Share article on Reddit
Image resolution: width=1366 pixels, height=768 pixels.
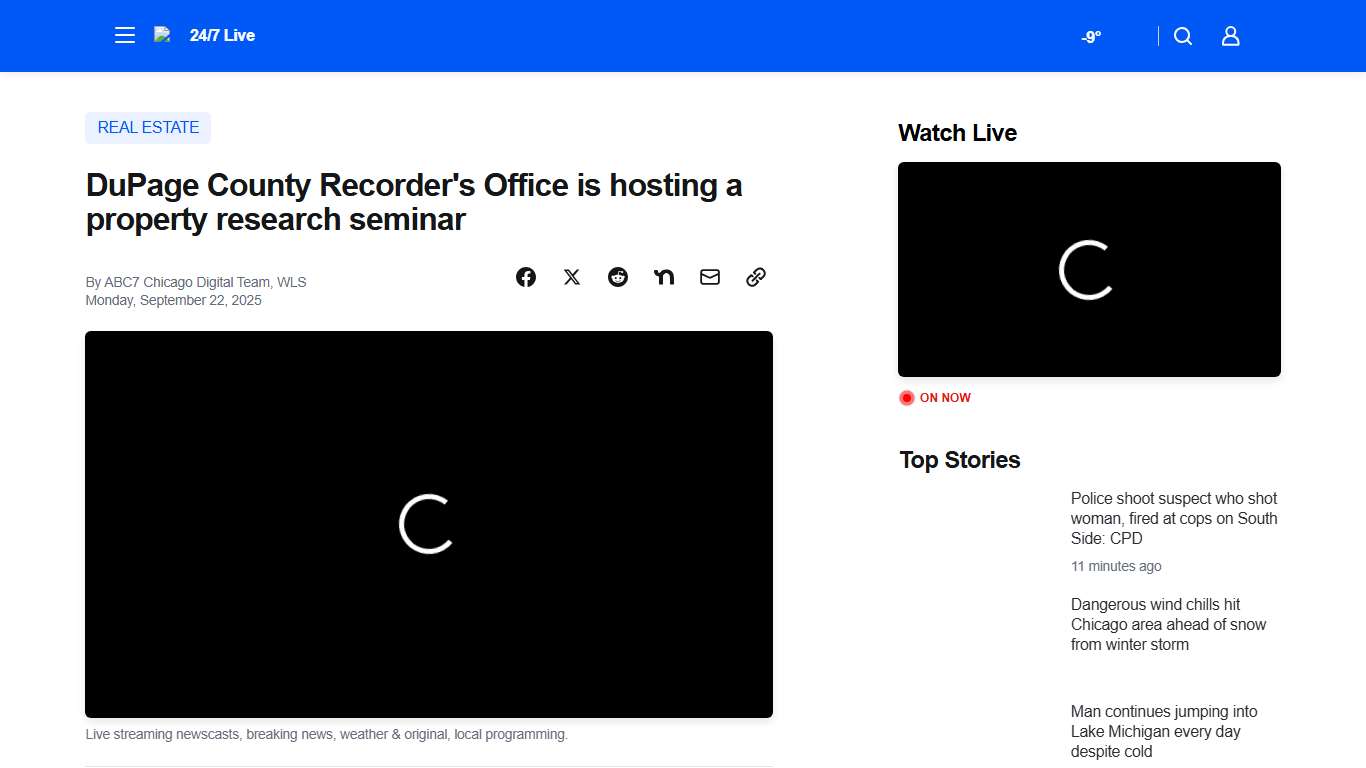coord(618,277)
